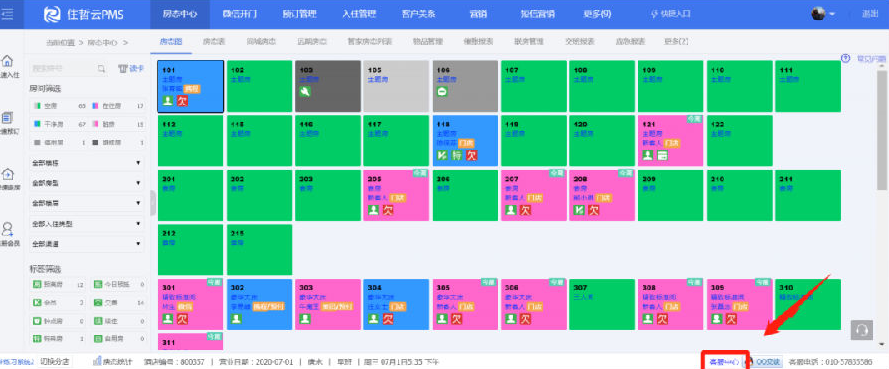Click the guest icon in room 121
Viewport: 889px width, 369px height.
[x=648, y=155]
